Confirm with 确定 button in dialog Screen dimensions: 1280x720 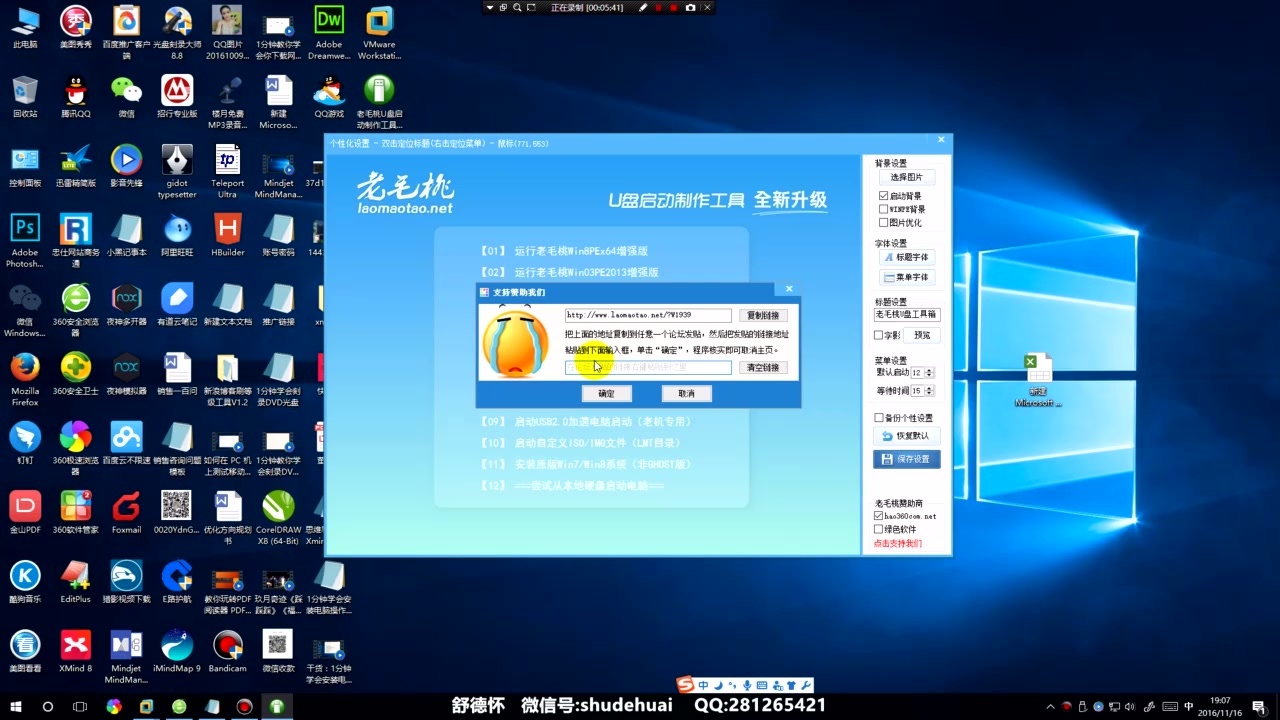pos(606,393)
